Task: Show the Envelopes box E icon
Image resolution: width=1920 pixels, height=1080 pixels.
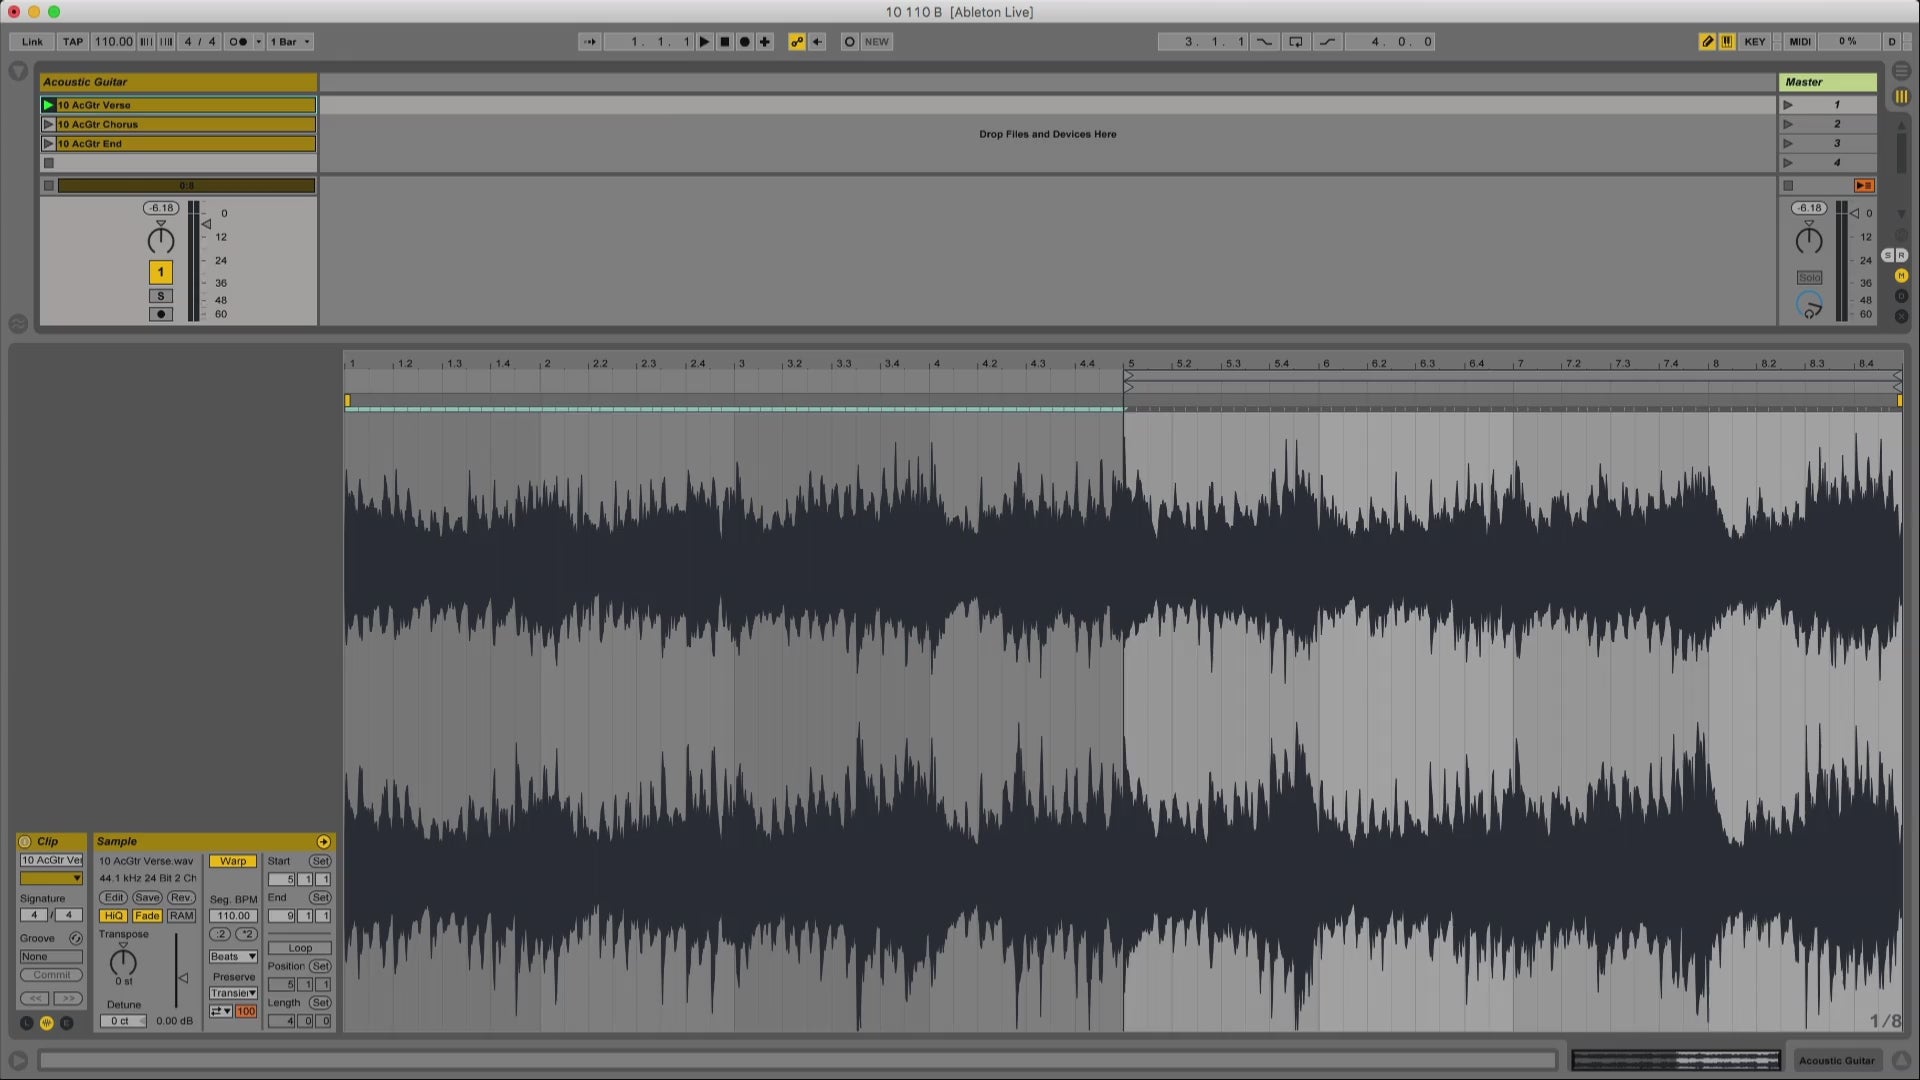Action: coord(66,1023)
